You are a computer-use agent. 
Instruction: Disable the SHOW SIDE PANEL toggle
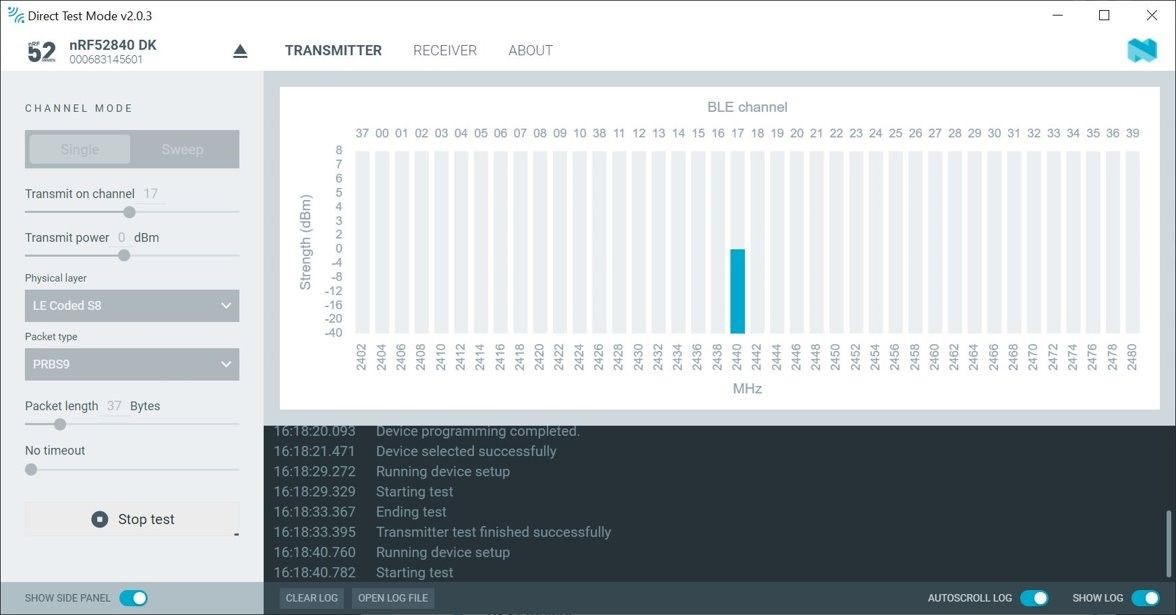coord(134,597)
